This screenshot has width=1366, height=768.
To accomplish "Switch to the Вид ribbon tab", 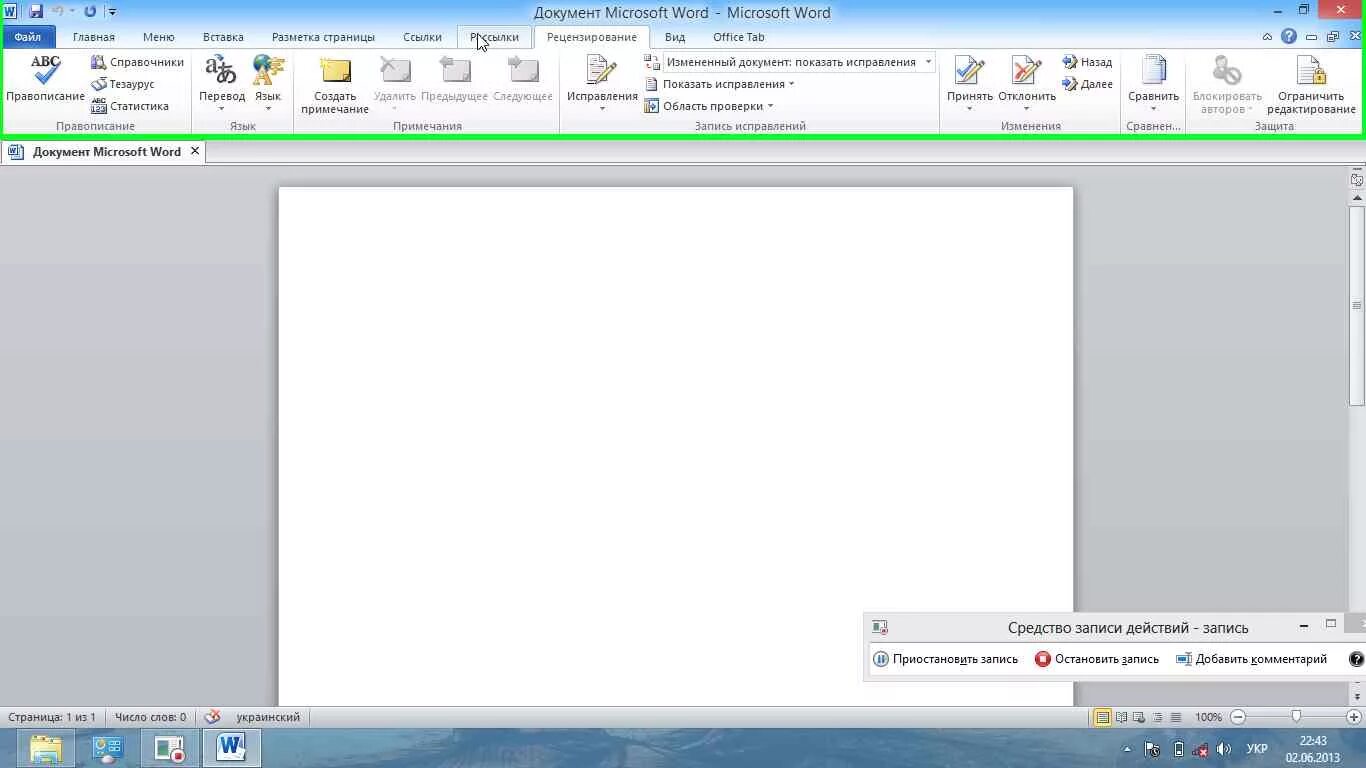I will coord(675,37).
